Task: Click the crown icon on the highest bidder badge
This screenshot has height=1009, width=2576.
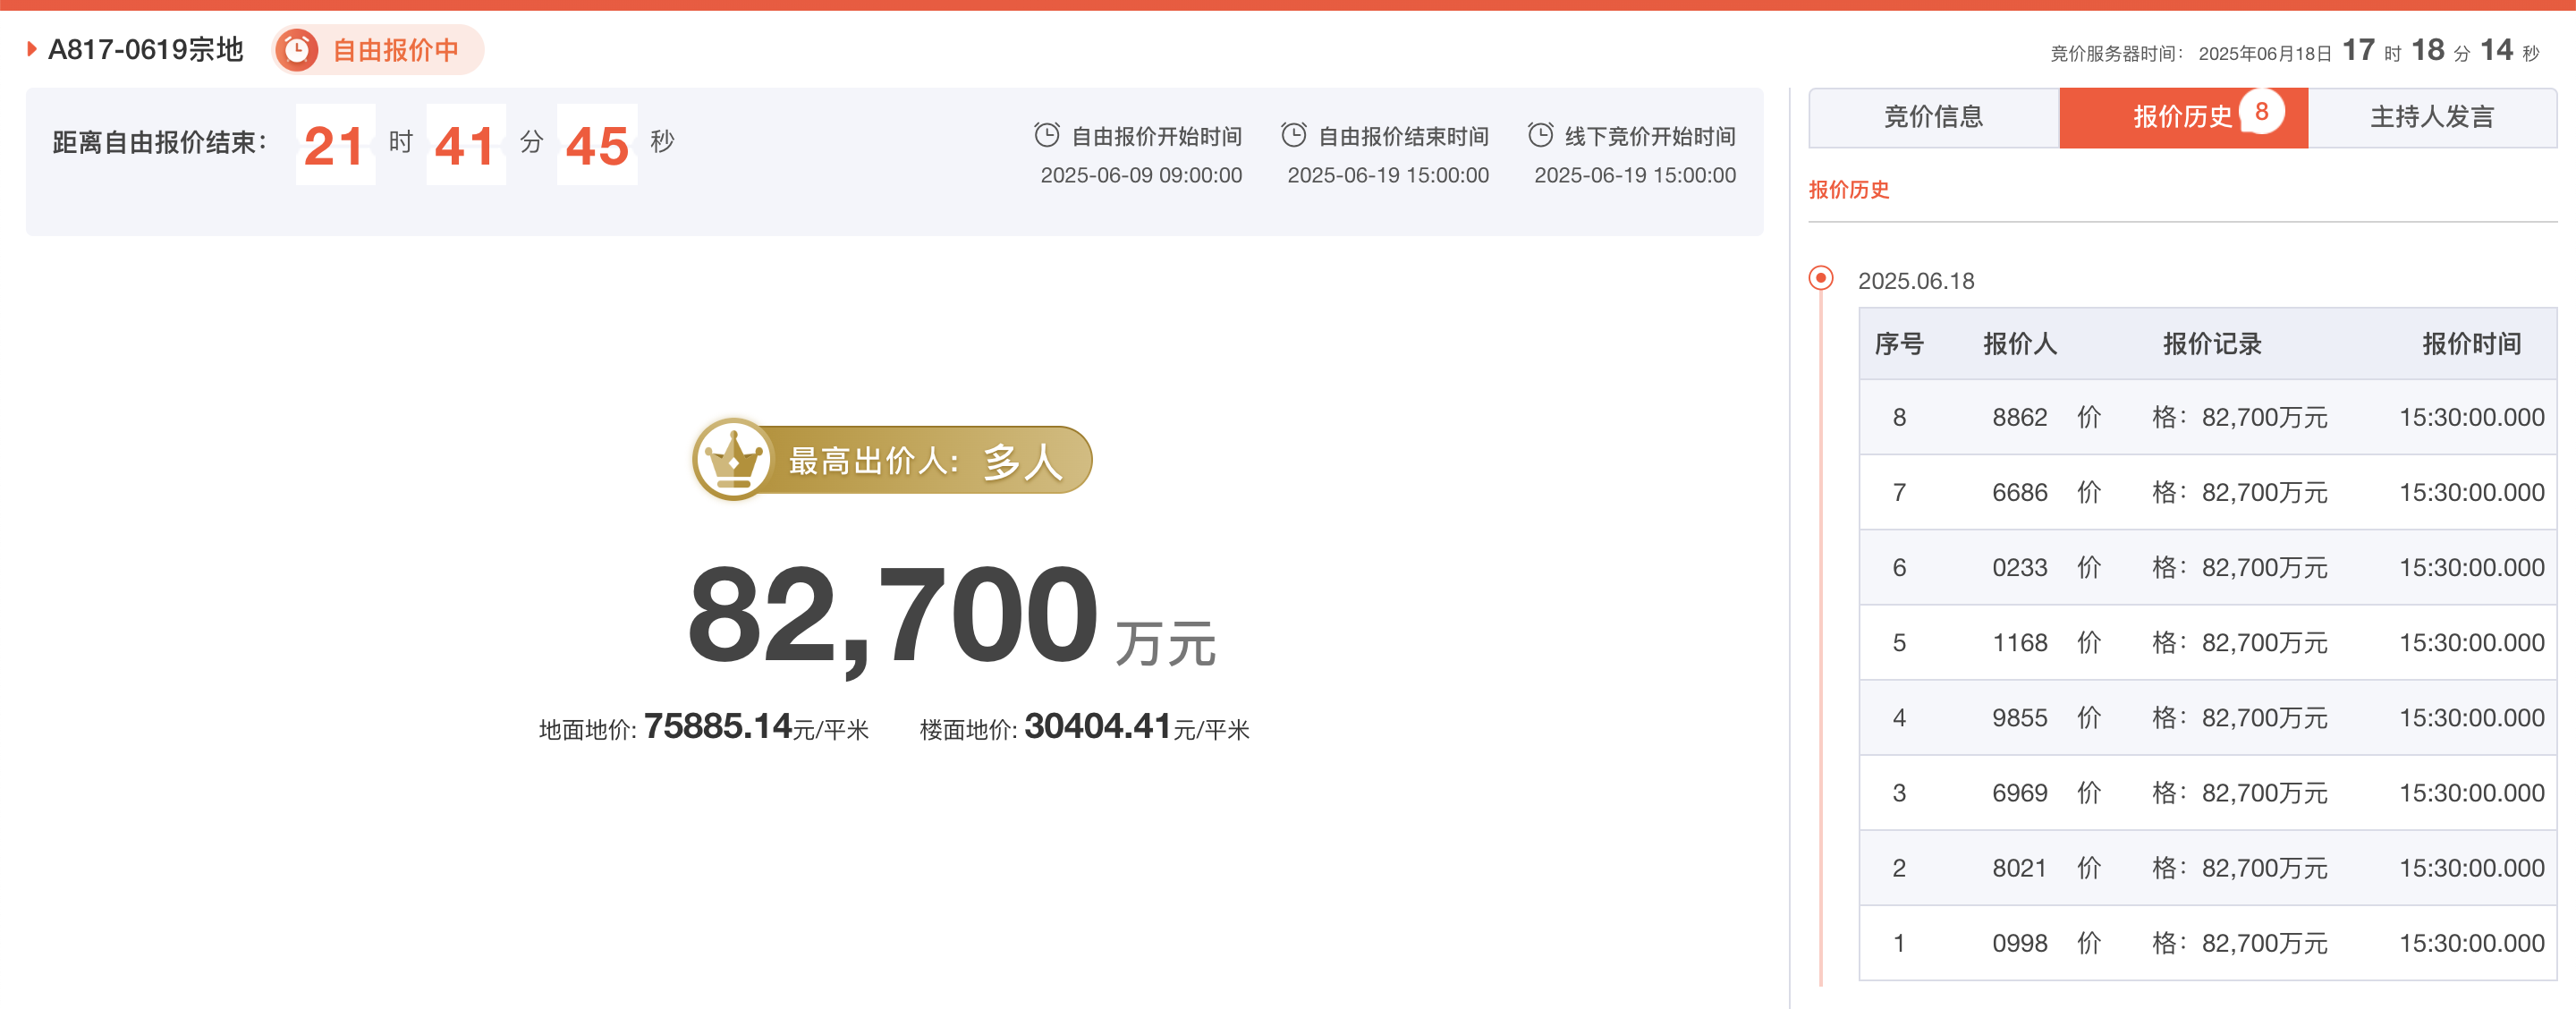Action: [x=733, y=460]
